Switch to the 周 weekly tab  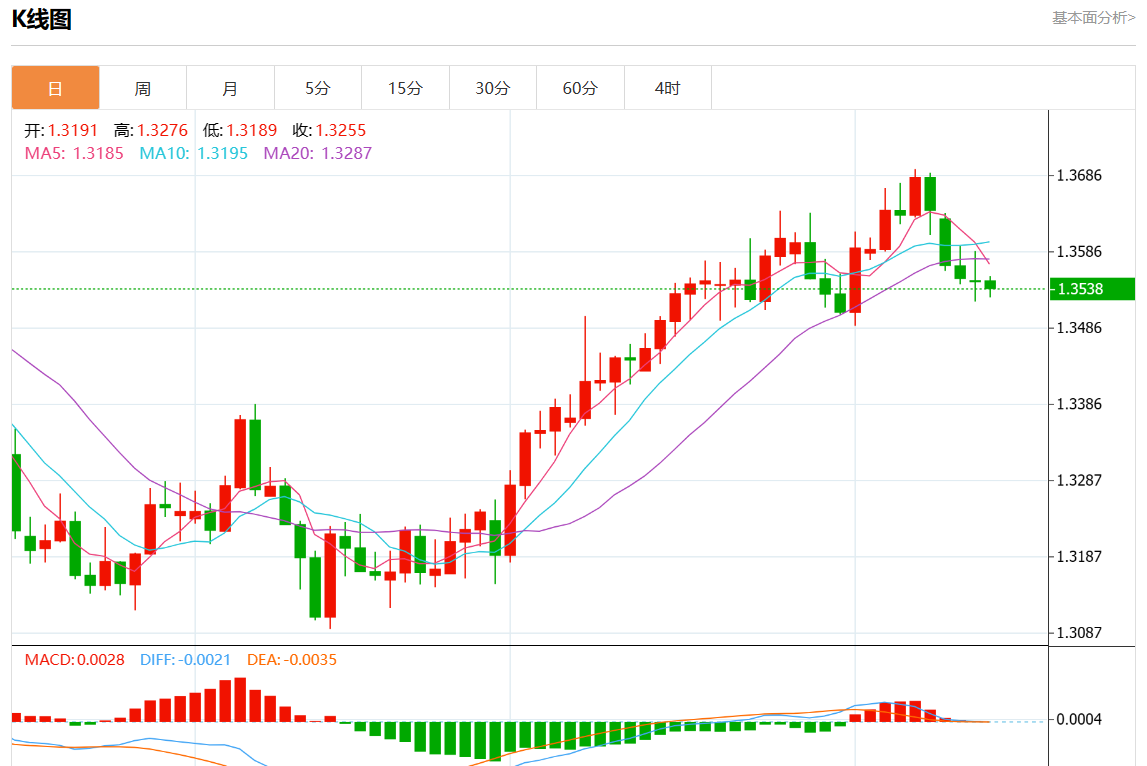click(143, 88)
